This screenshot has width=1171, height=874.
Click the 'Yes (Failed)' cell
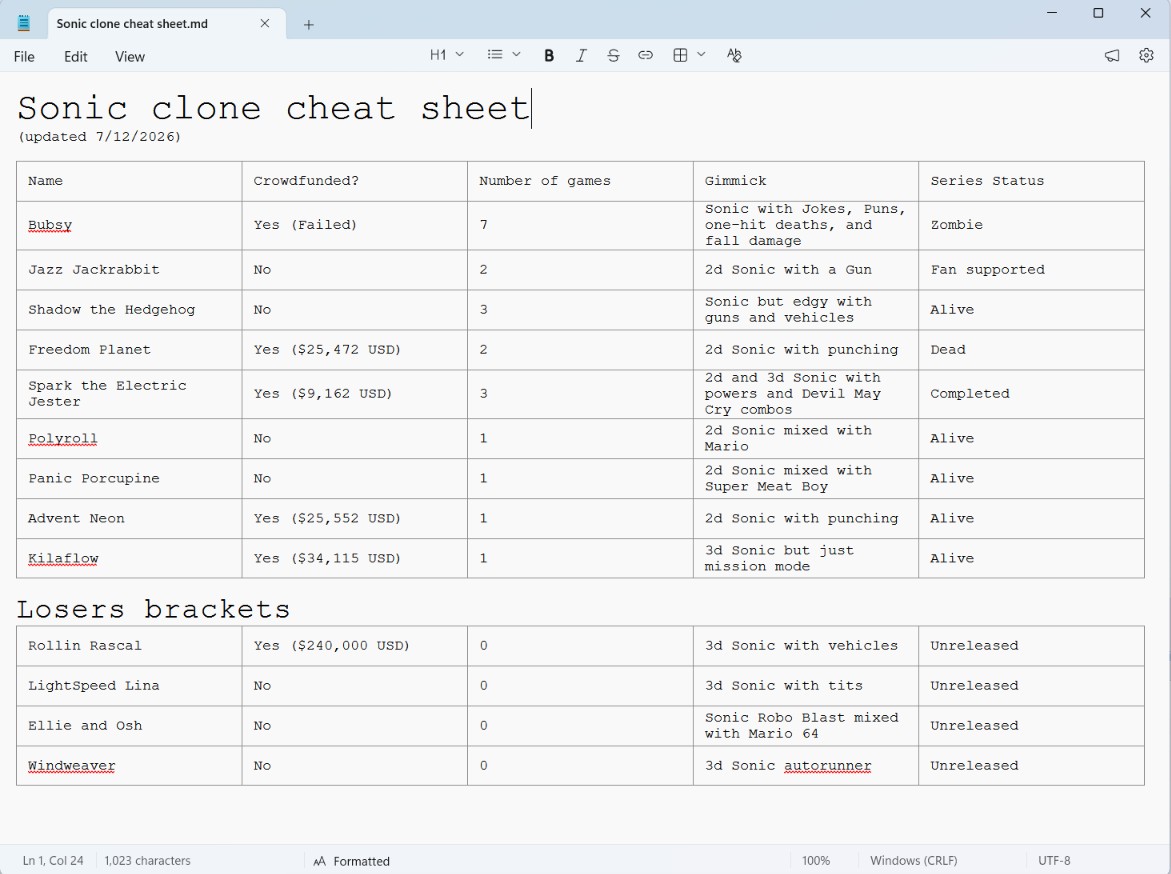[x=355, y=225]
